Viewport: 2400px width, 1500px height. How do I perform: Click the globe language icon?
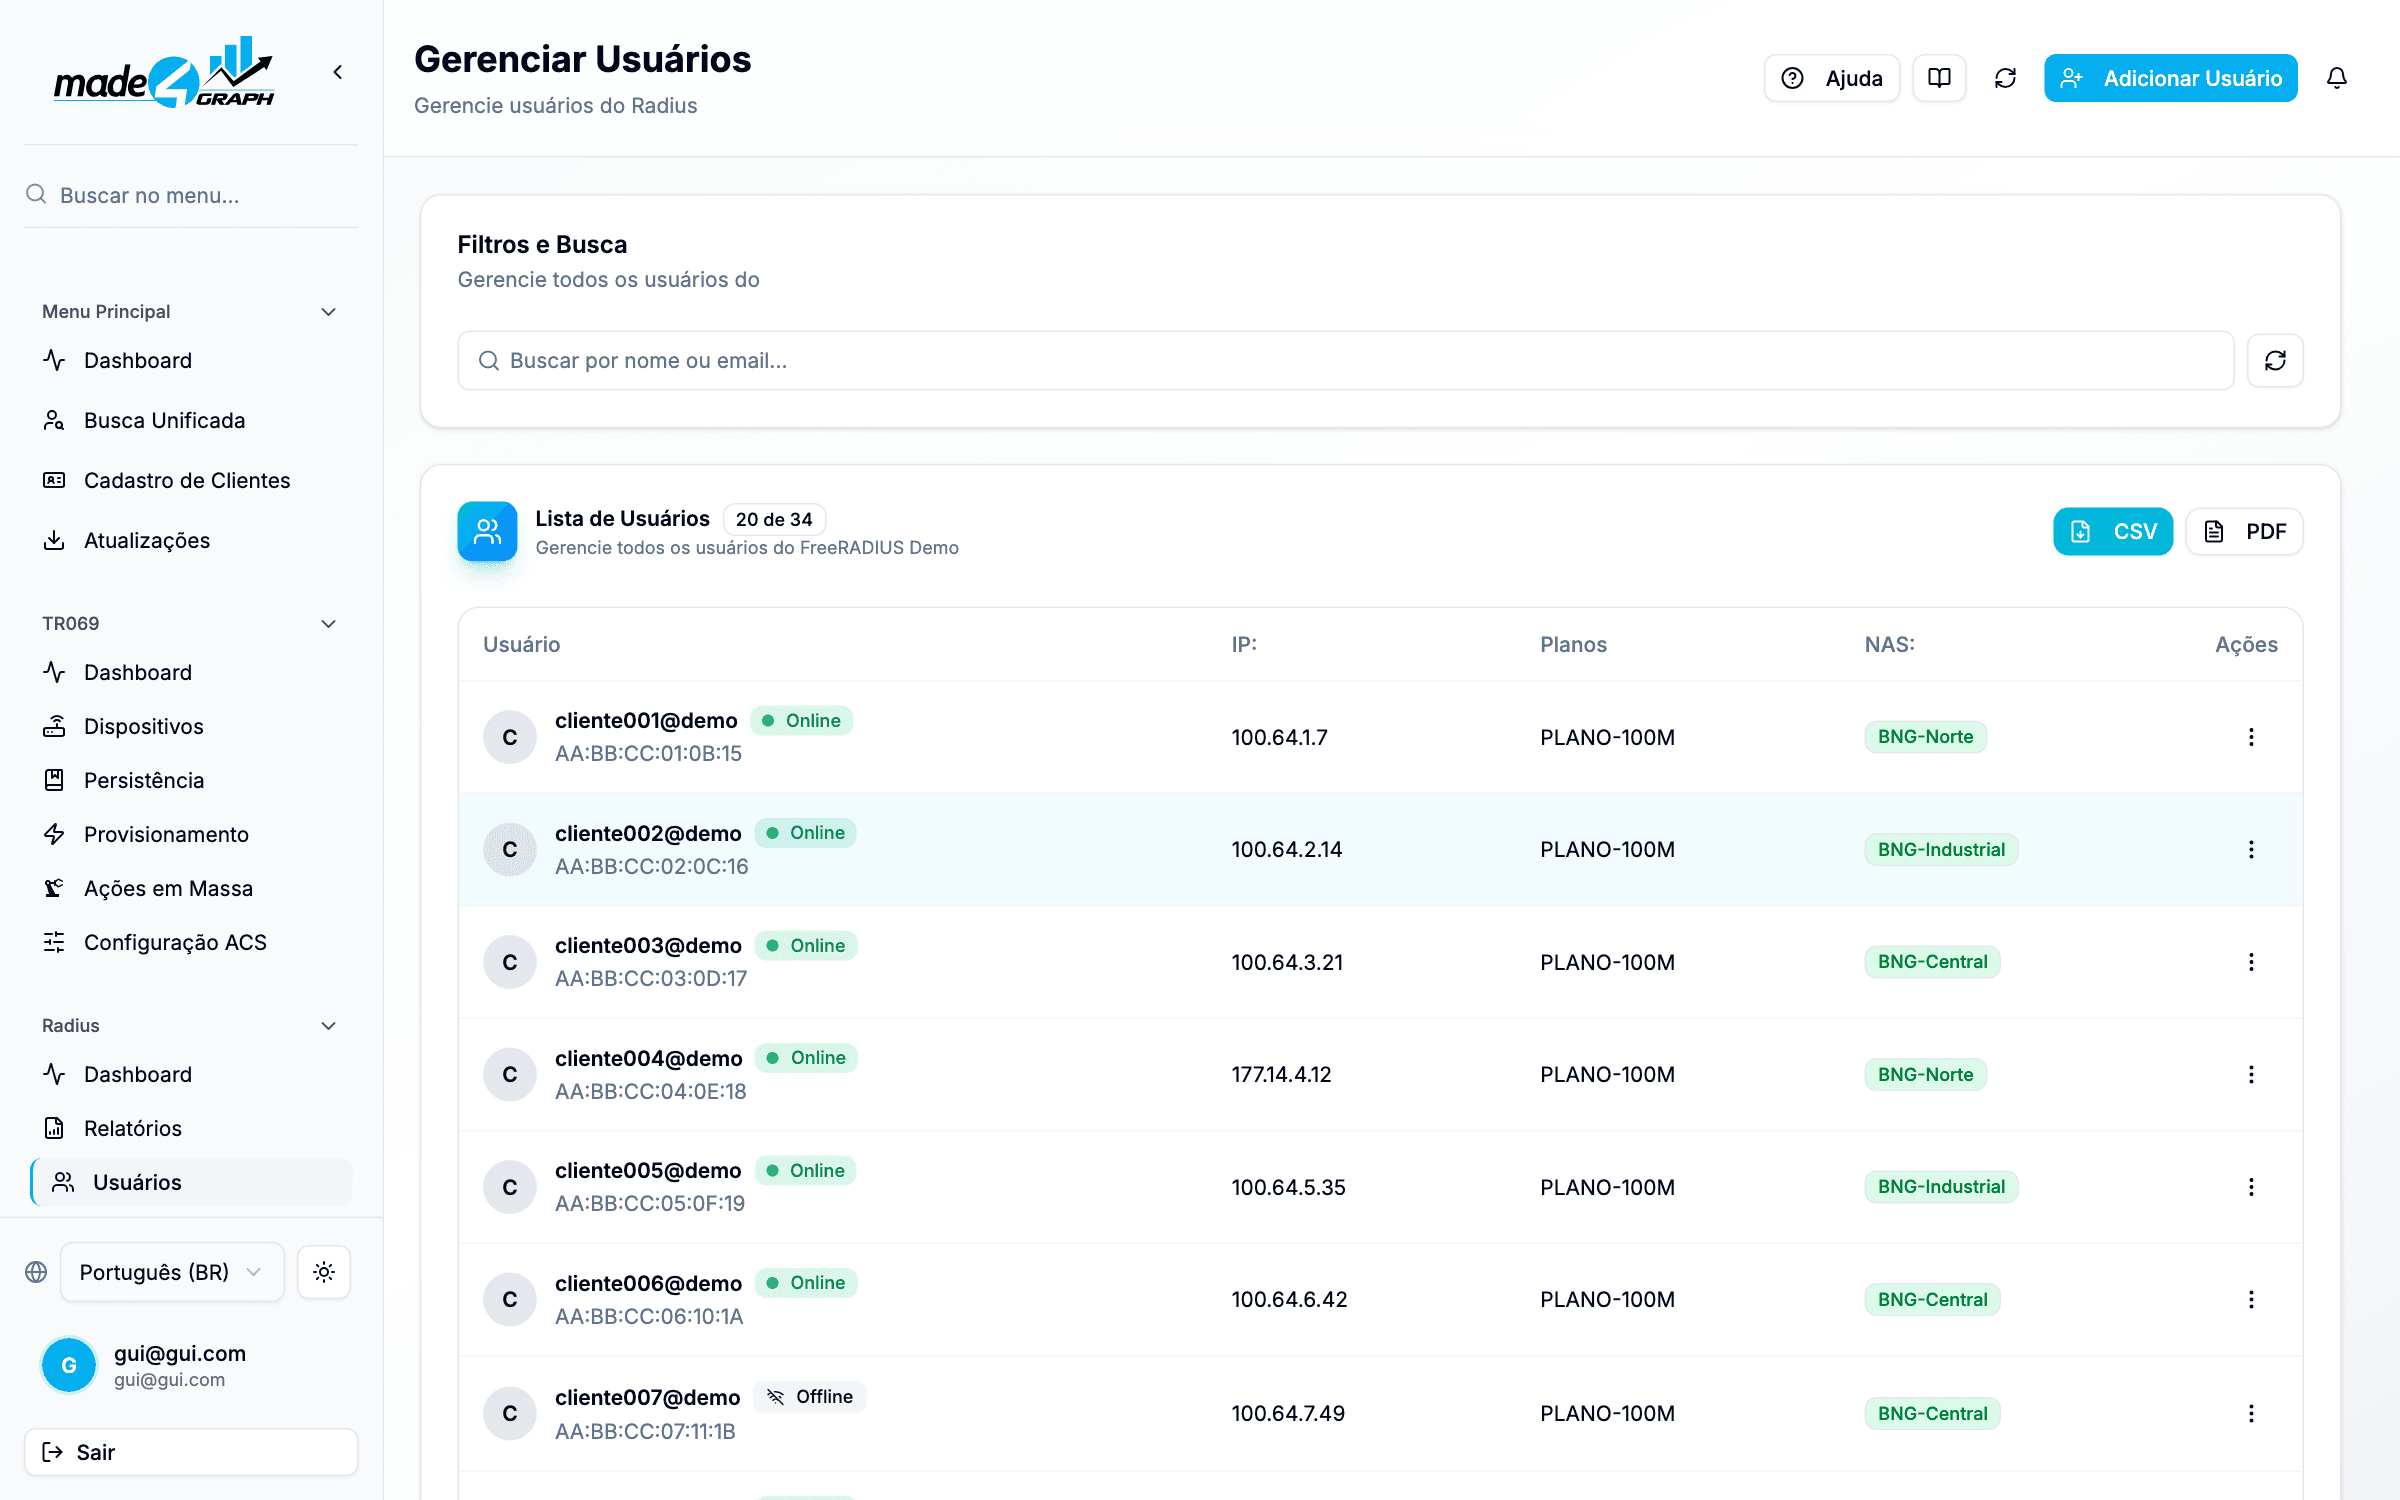(x=36, y=1272)
